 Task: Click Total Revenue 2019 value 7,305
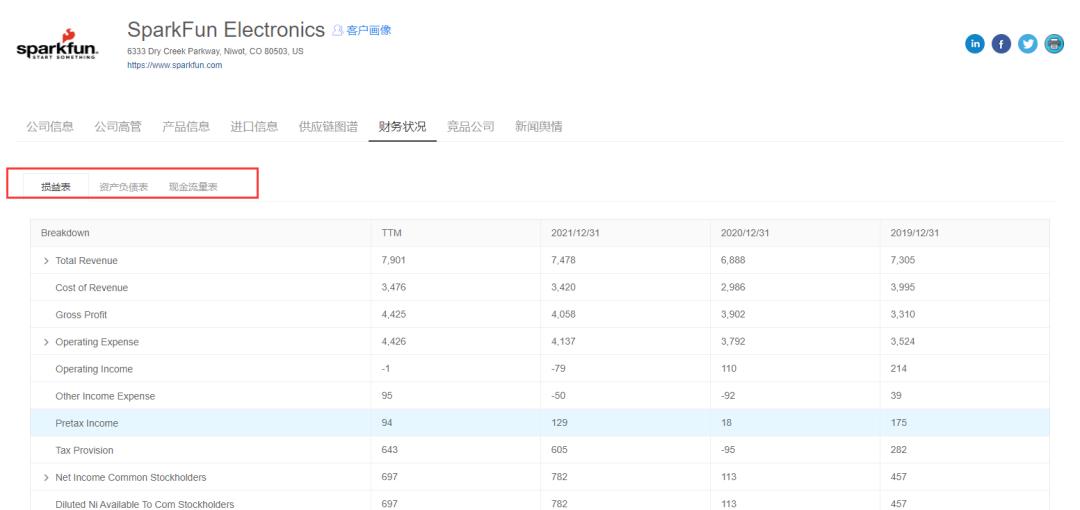point(902,261)
